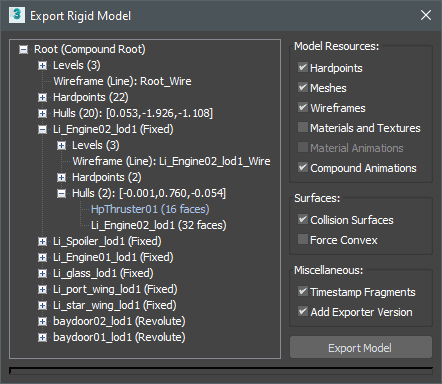This screenshot has width=442, height=384.
Task: Select Hulls (20): [0.053,-1.926,-1.108] row
Action: coord(133,113)
